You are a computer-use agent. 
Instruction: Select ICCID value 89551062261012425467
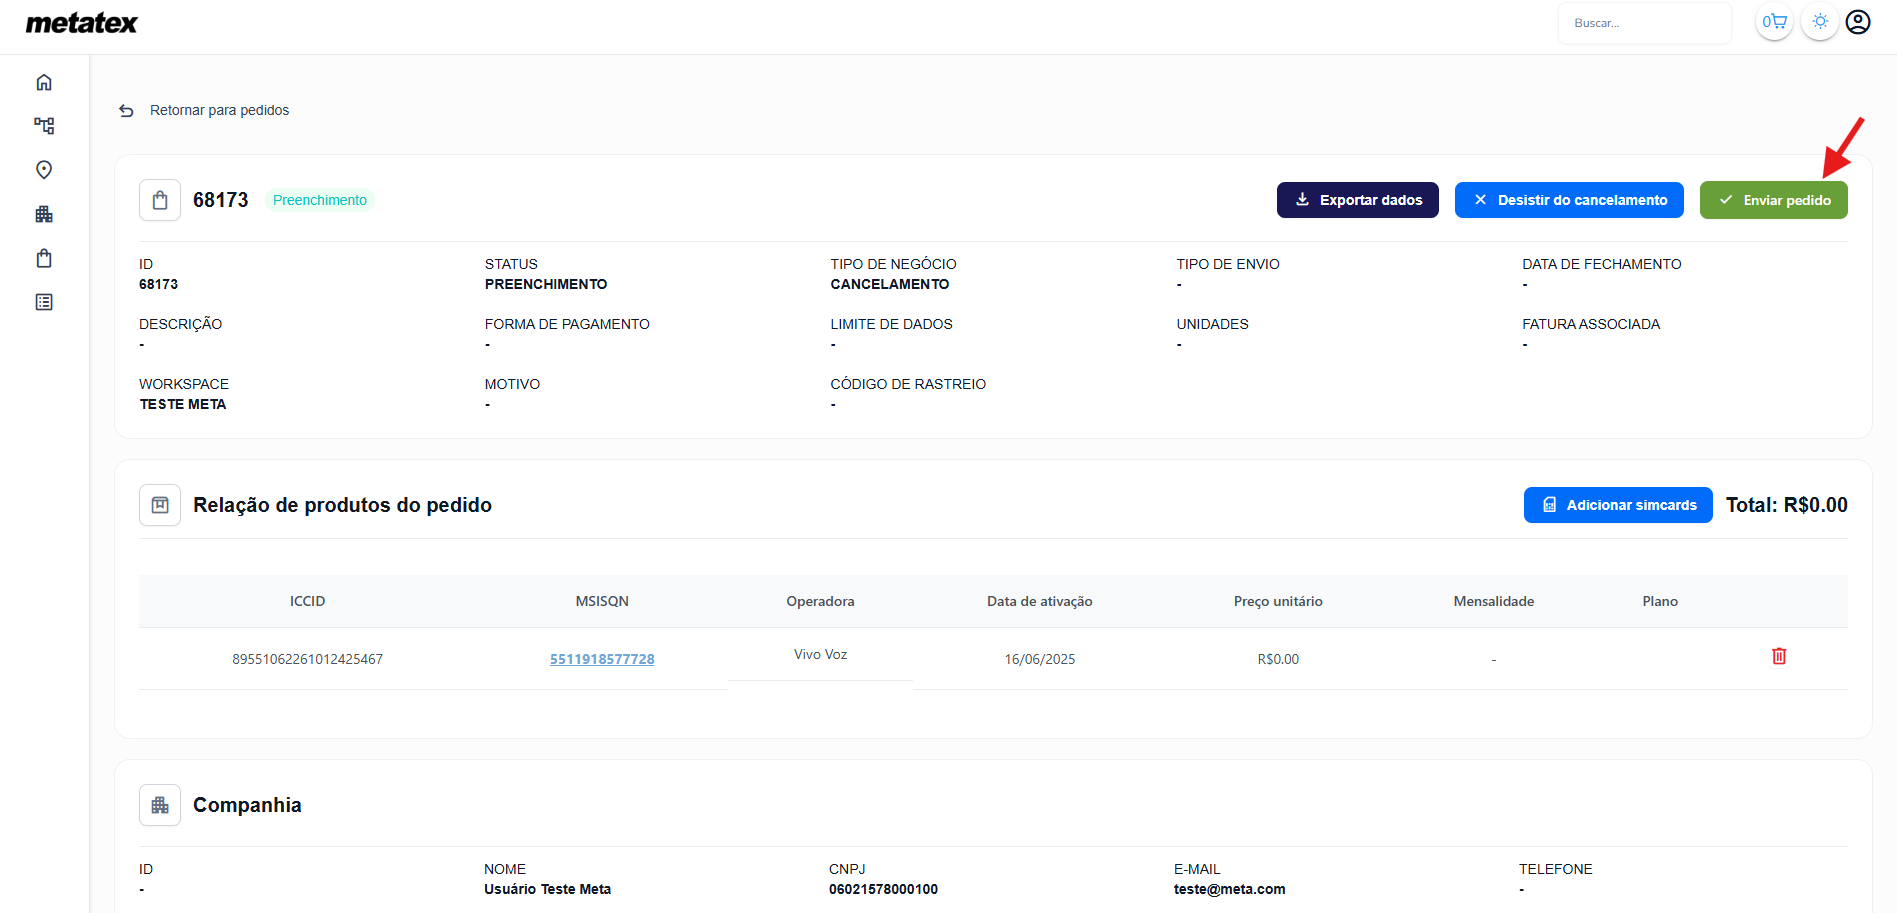307,659
